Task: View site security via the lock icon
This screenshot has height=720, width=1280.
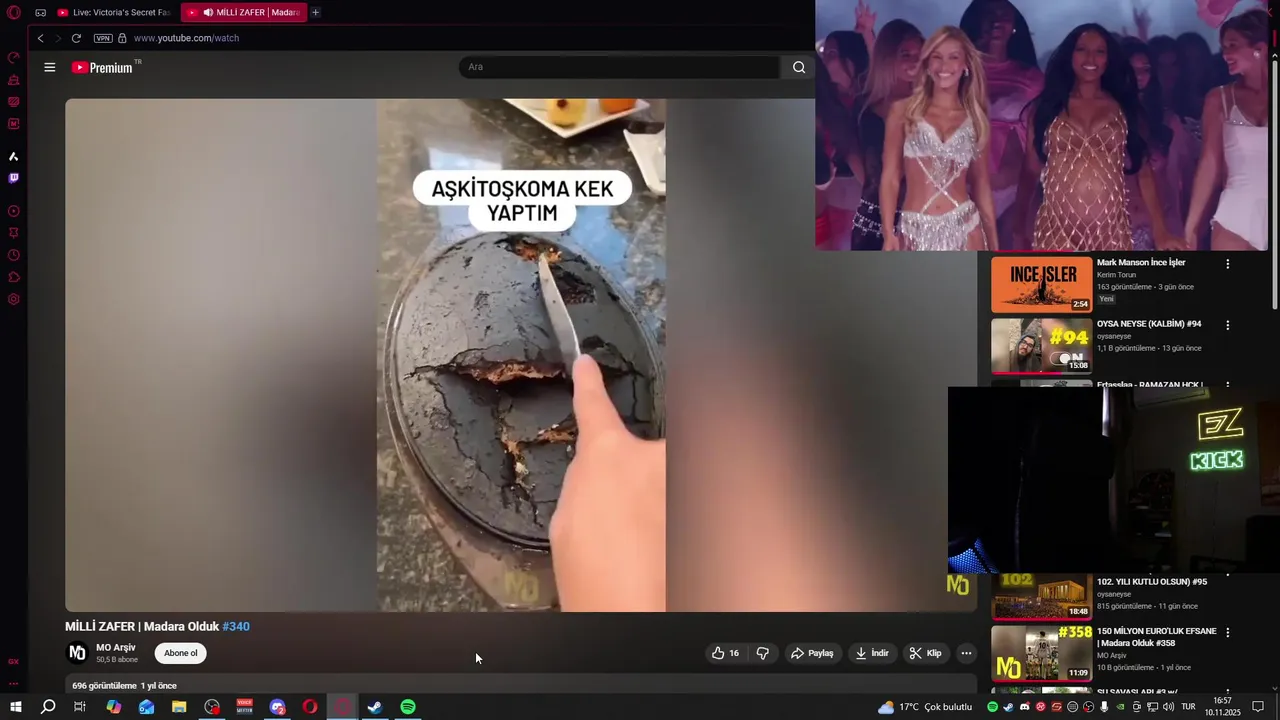Action: click(122, 38)
